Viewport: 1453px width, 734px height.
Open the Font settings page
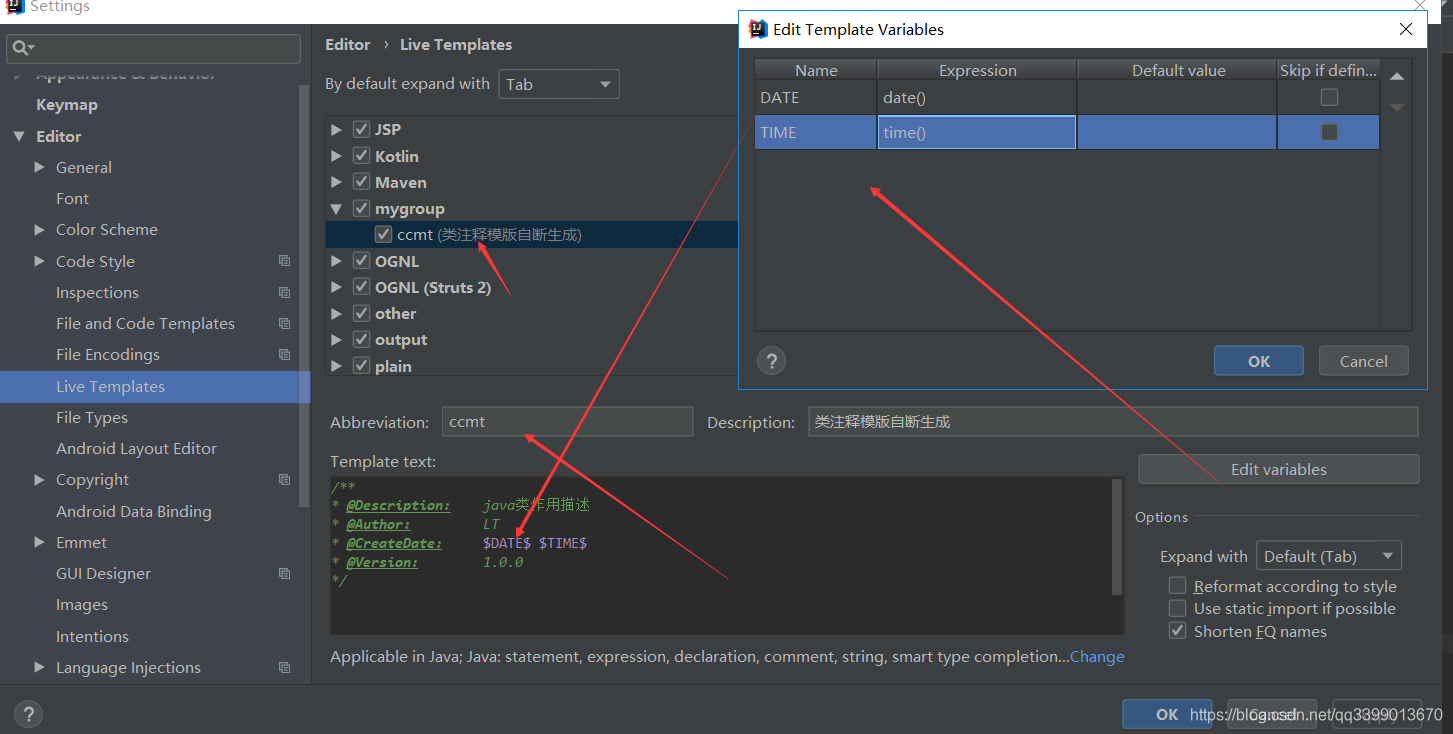click(72, 198)
